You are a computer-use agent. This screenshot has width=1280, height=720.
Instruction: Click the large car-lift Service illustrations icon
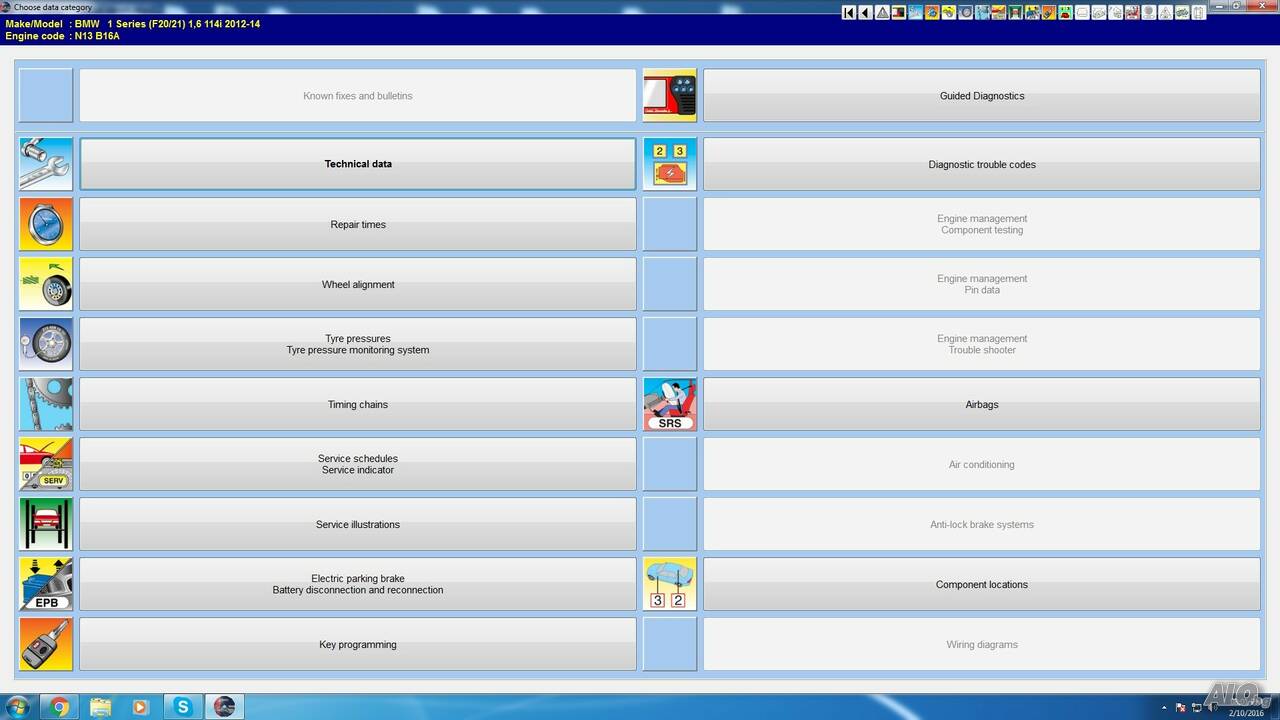[46, 524]
